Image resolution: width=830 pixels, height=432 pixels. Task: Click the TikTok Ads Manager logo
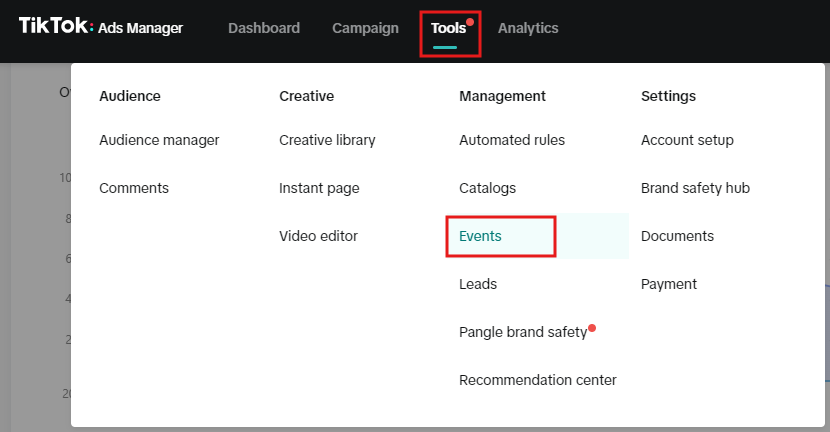(x=101, y=26)
